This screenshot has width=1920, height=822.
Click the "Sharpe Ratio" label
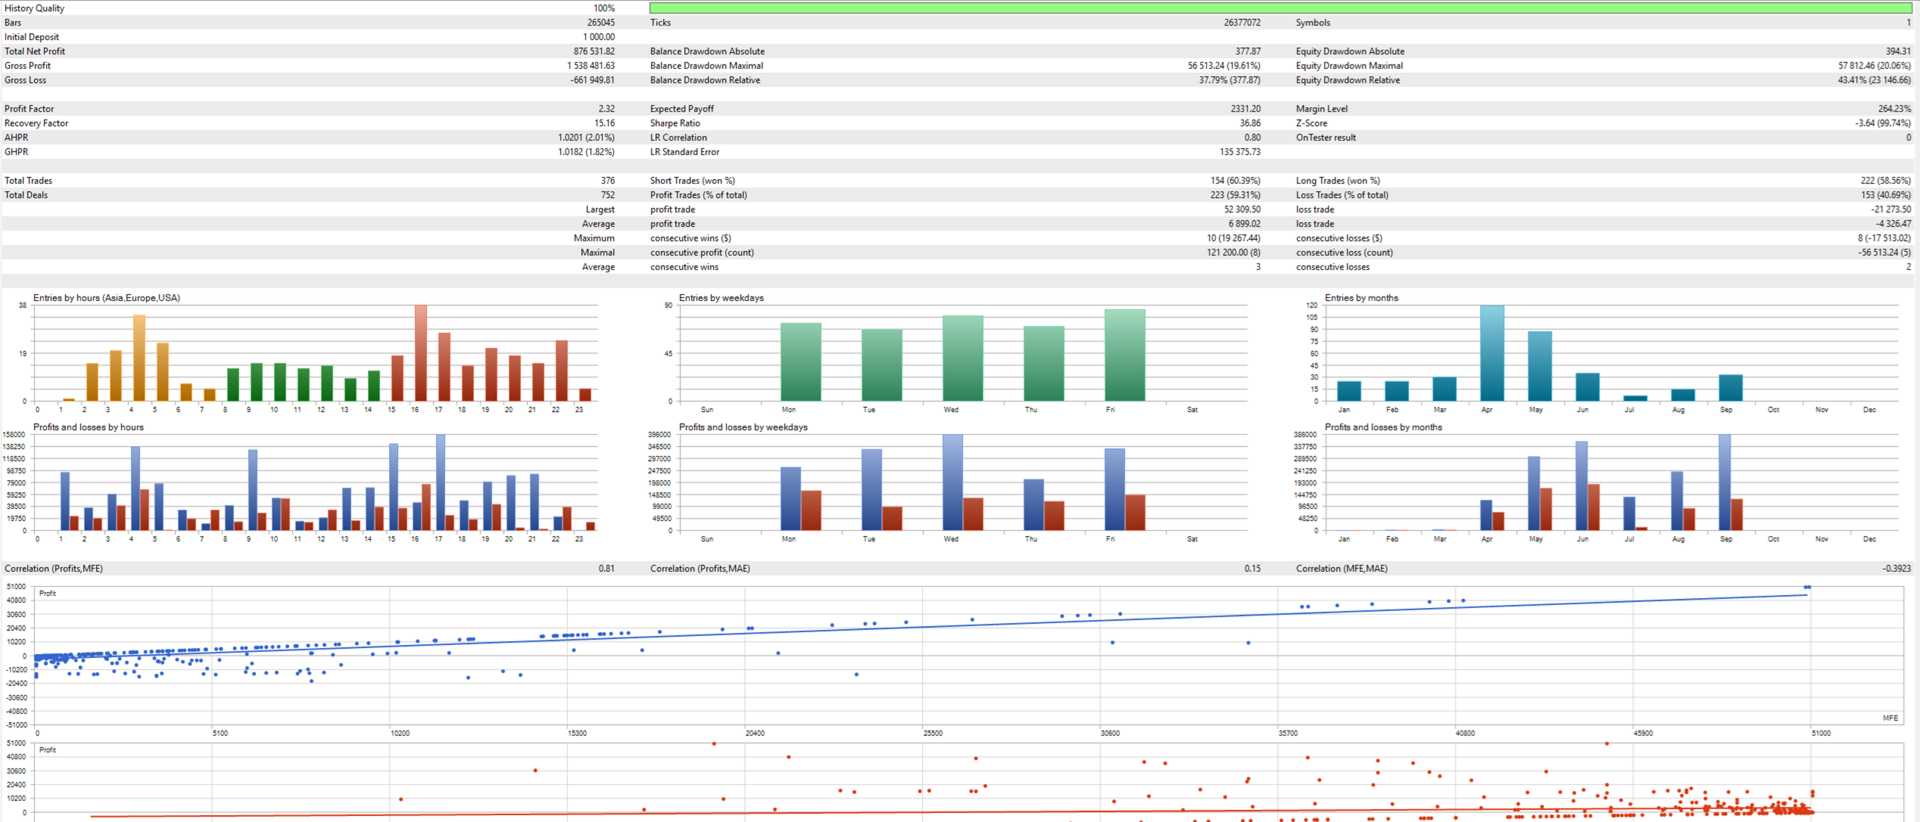[x=675, y=123]
